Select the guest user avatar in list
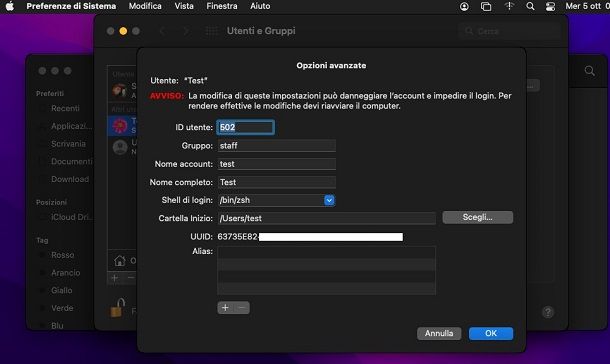This screenshot has width=610, height=364. tap(120, 147)
